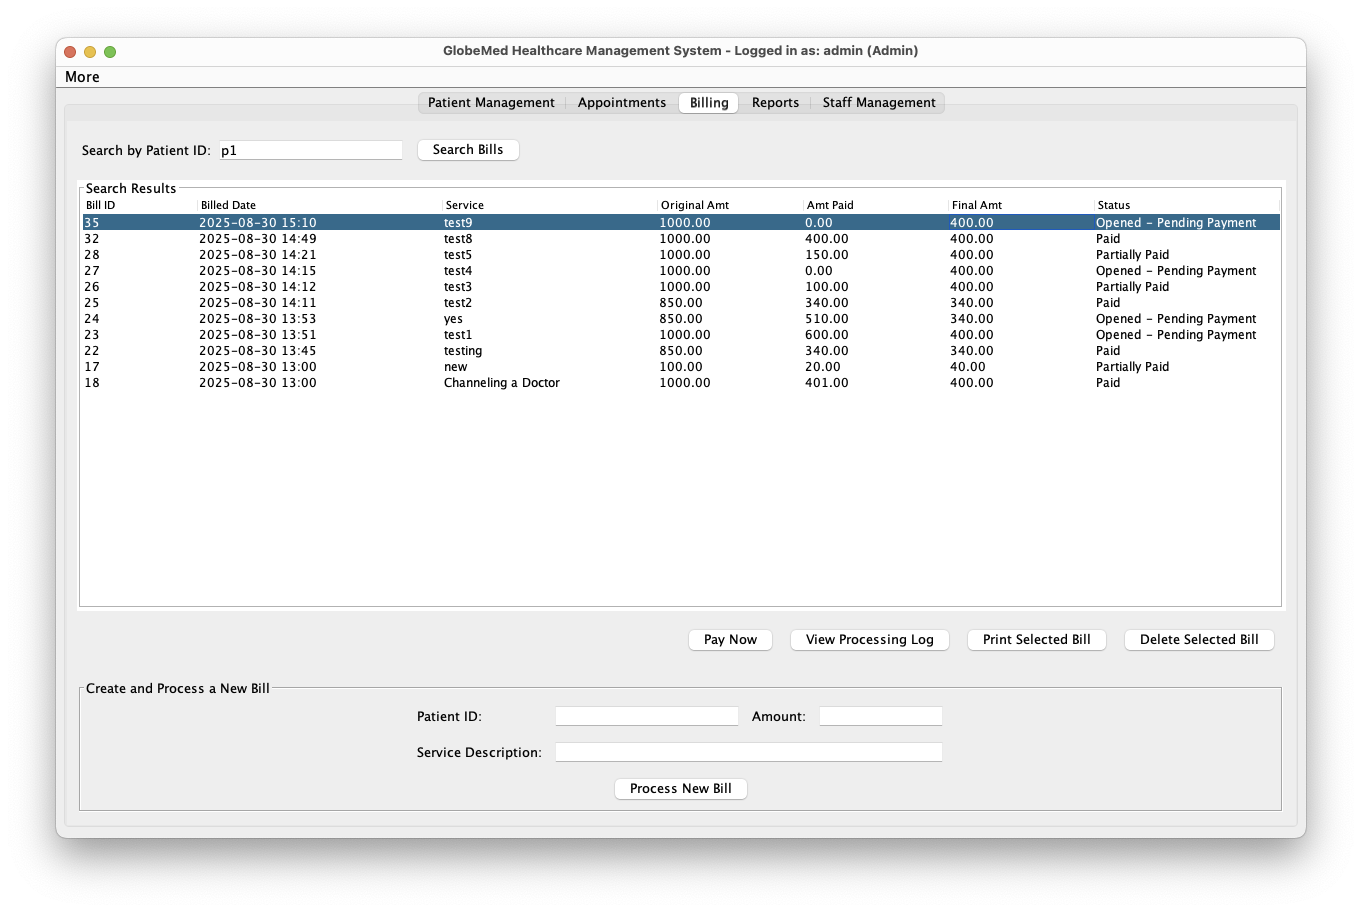Focus the Search by Patient ID field
The image size is (1362, 912).
pyautogui.click(x=310, y=151)
